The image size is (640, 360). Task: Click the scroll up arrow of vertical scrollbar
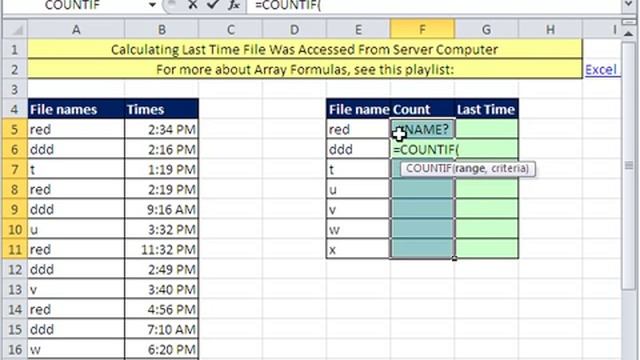(629, 33)
